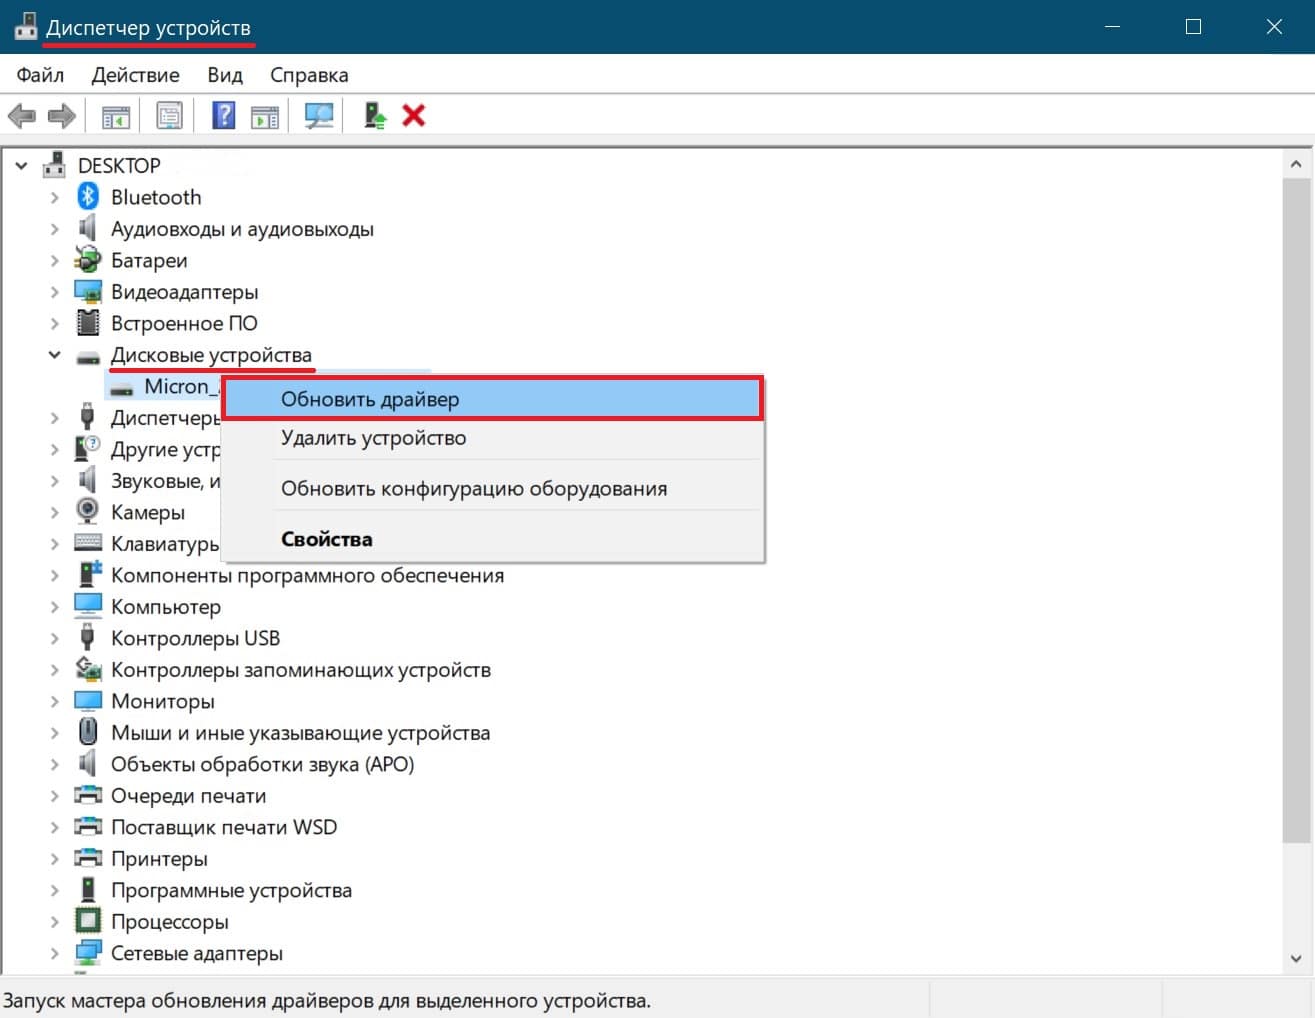Click the printer icon beside Очереди печати
The width and height of the screenshot is (1315, 1018).
tap(88, 795)
